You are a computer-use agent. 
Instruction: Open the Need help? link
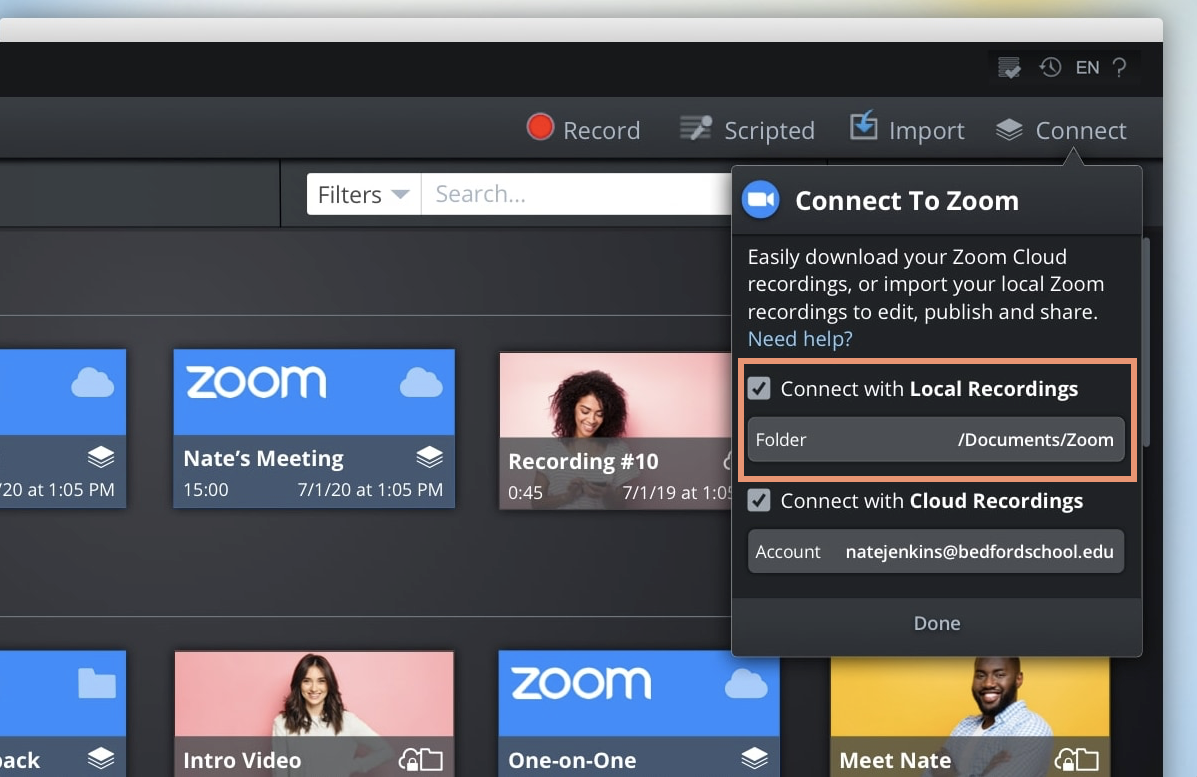(799, 338)
